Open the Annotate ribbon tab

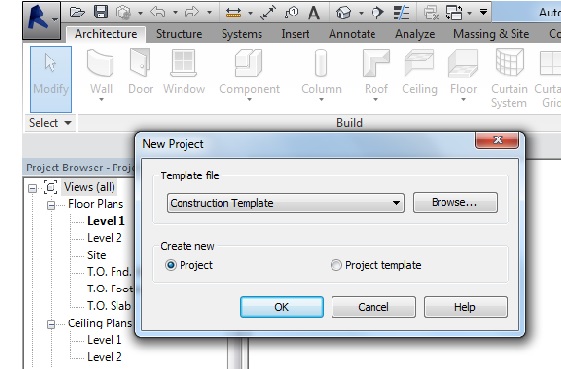(352, 34)
